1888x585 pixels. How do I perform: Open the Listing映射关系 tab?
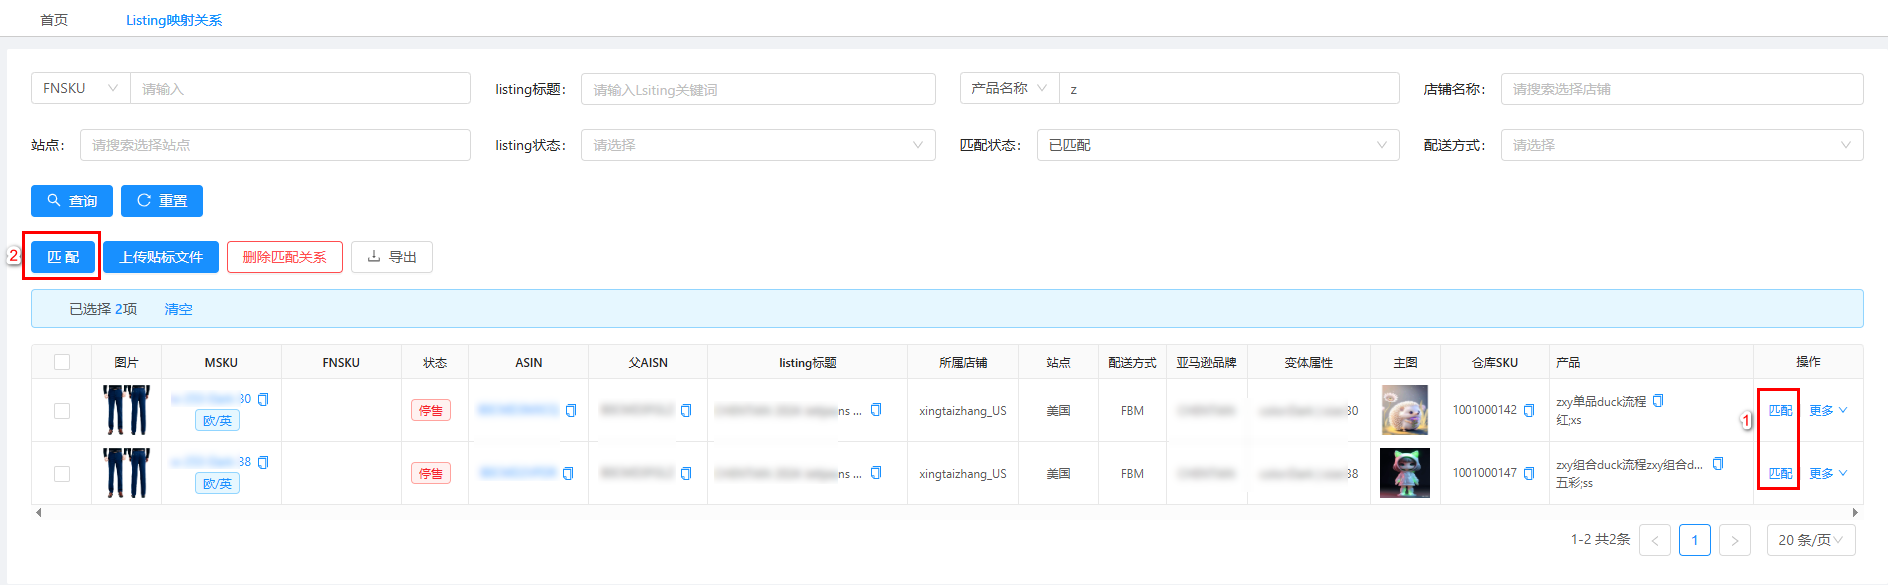click(x=174, y=20)
